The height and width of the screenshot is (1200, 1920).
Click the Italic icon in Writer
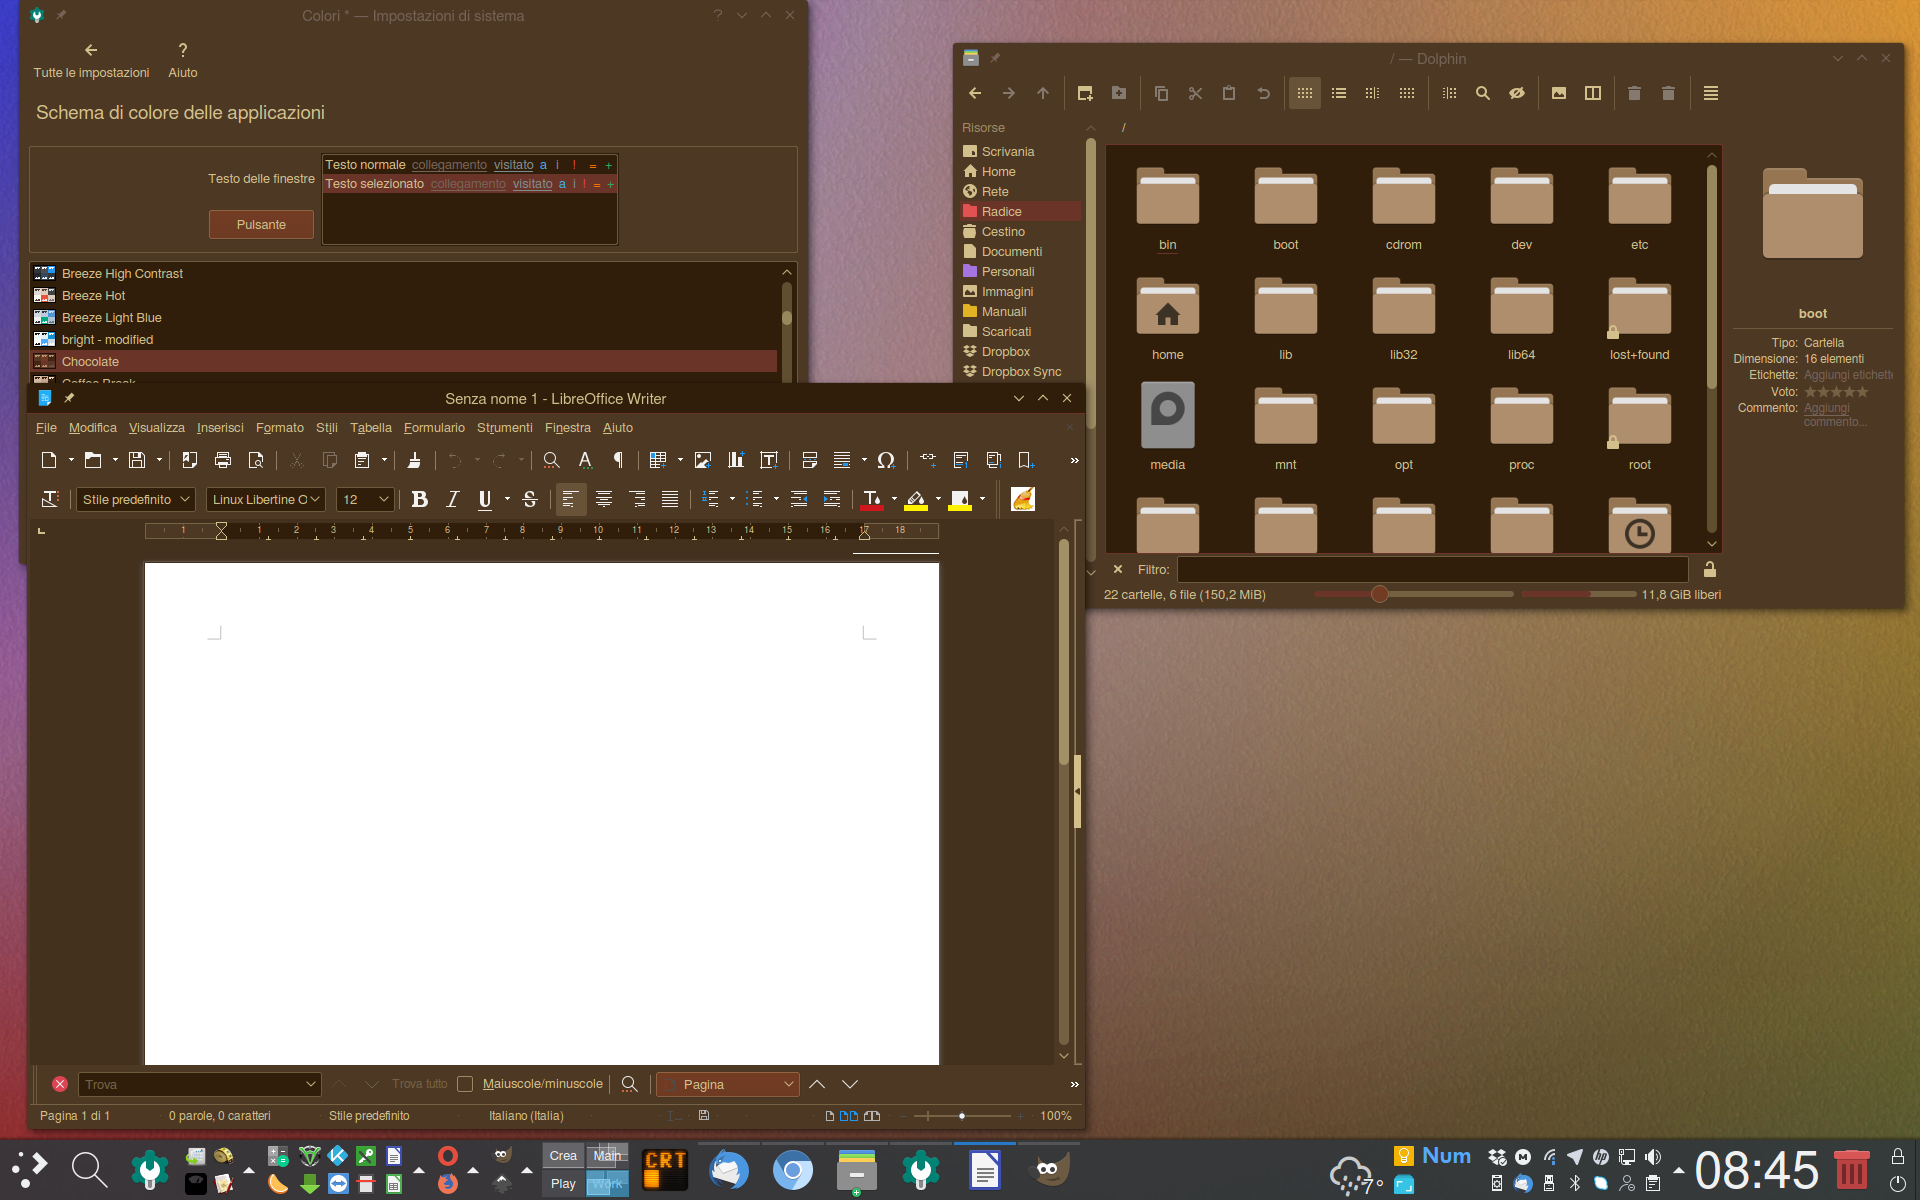[453, 499]
